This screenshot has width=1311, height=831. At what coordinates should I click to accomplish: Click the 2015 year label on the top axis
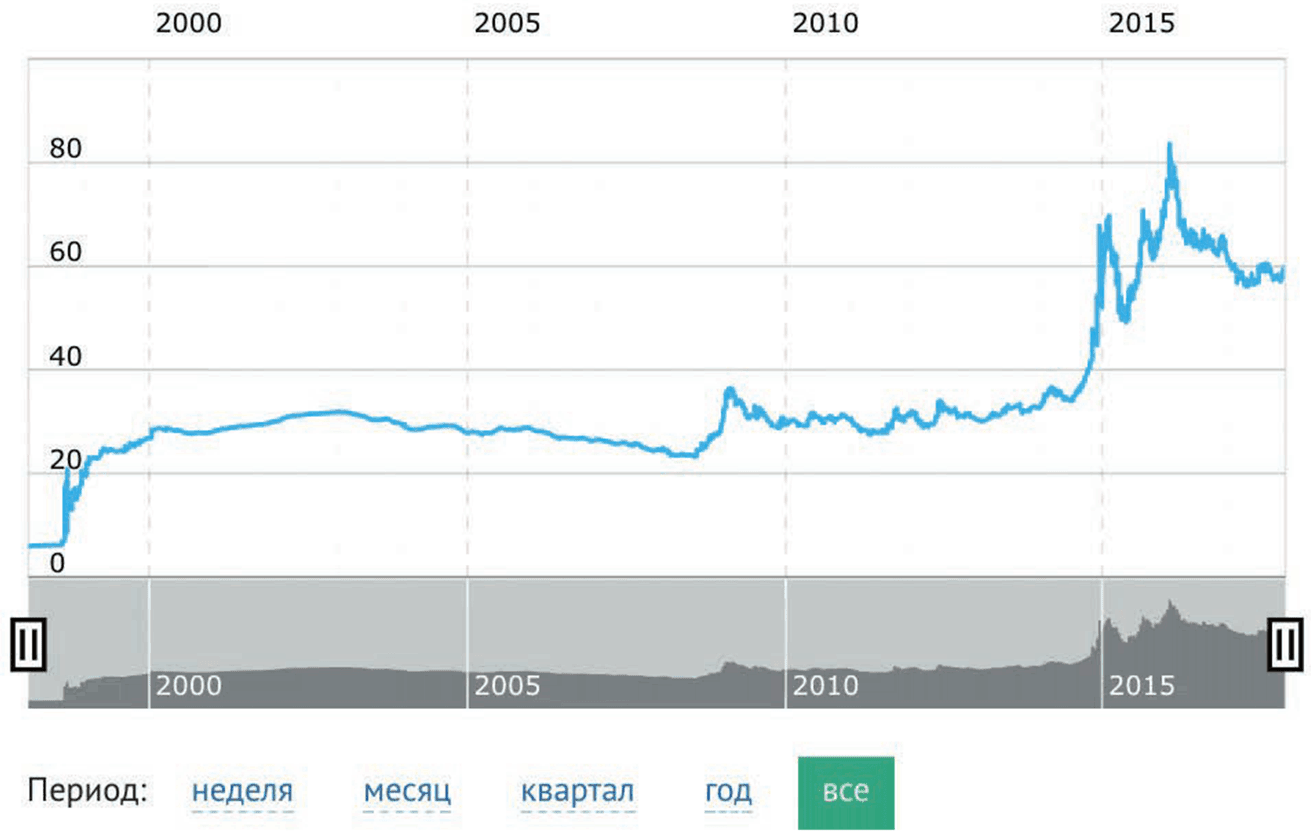point(1142,23)
